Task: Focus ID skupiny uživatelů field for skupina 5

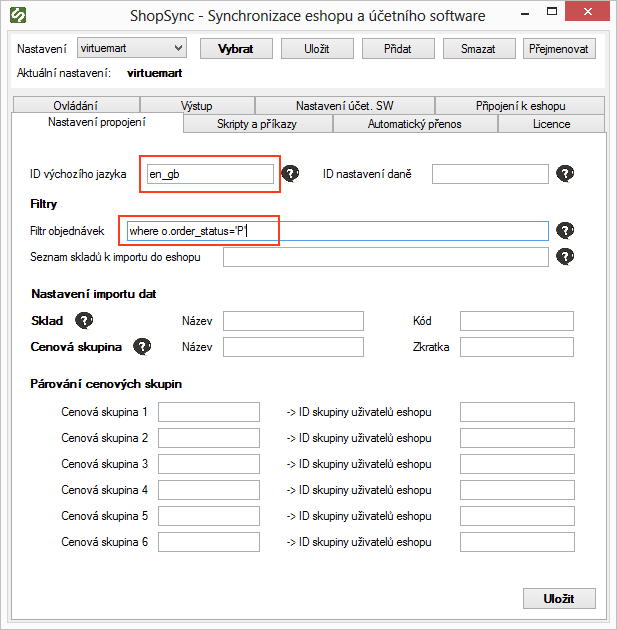Action: (x=517, y=516)
